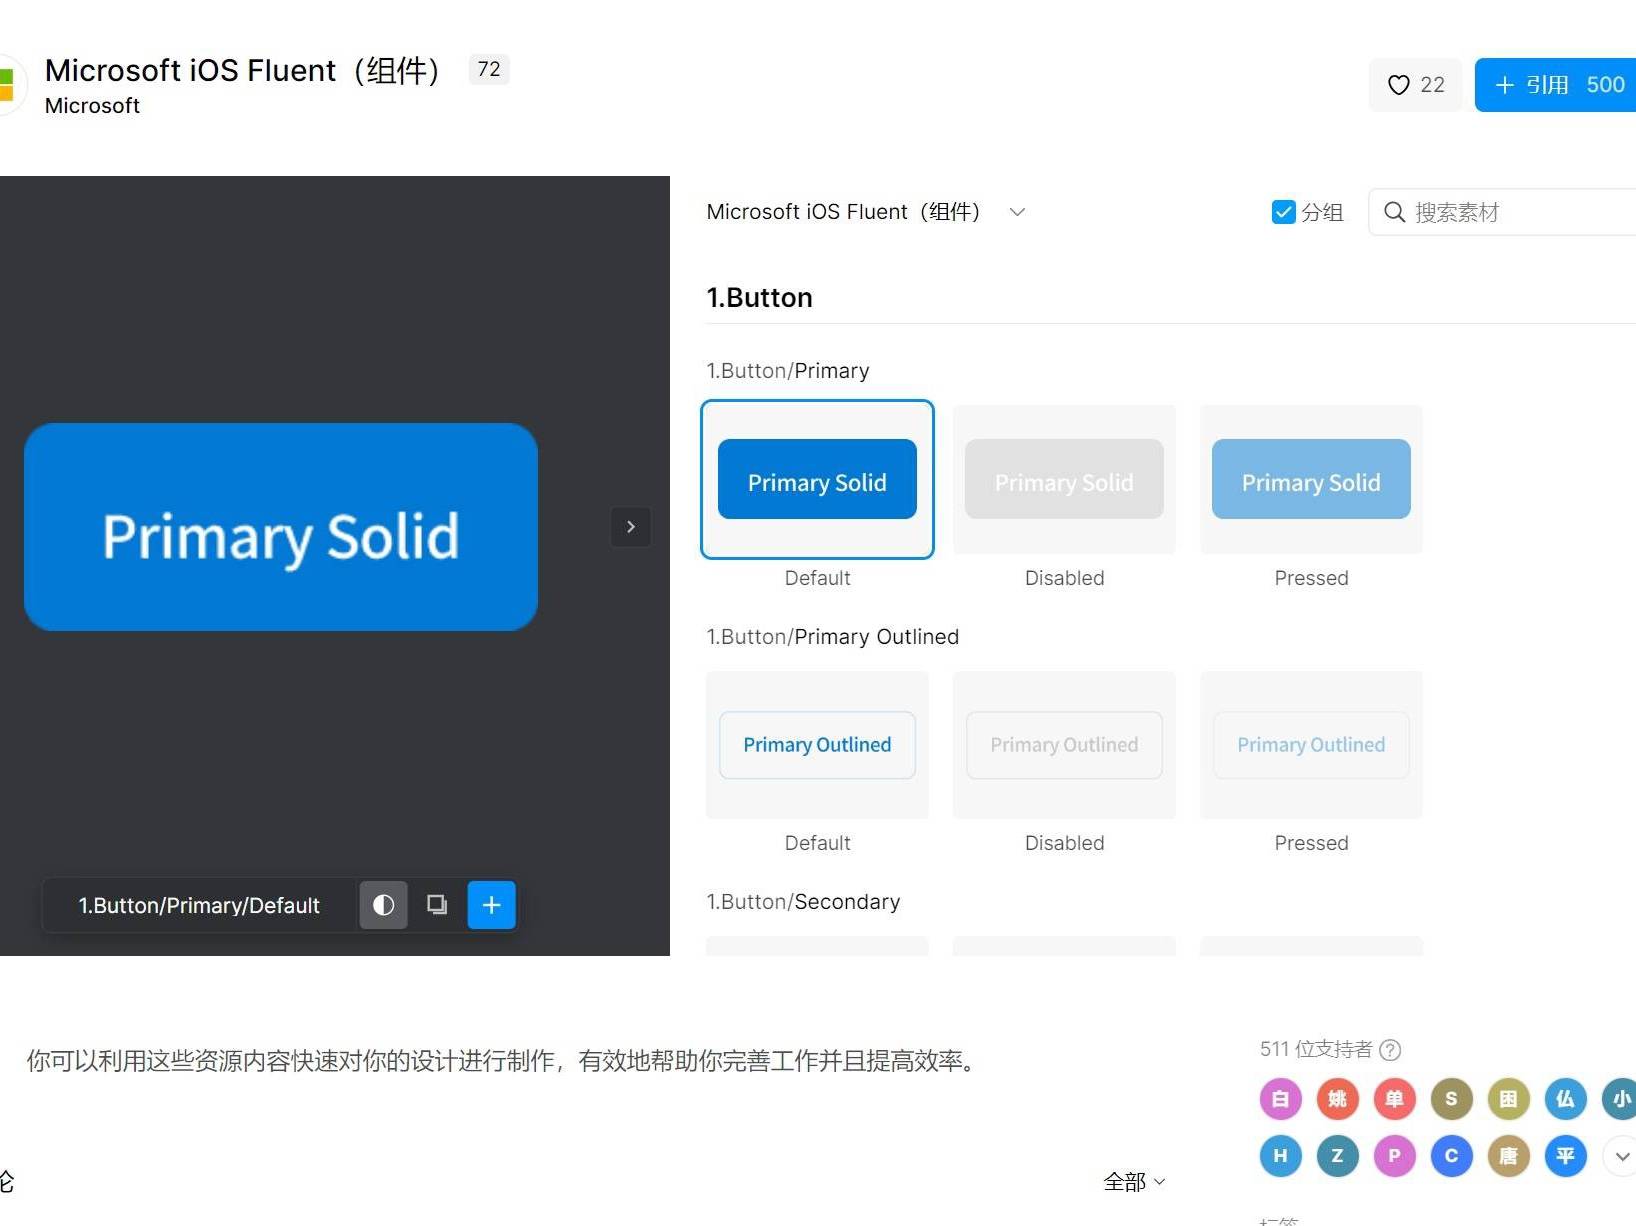Click the tan 唐 supporter avatar
This screenshot has height=1226, width=1636.
tap(1508, 1156)
